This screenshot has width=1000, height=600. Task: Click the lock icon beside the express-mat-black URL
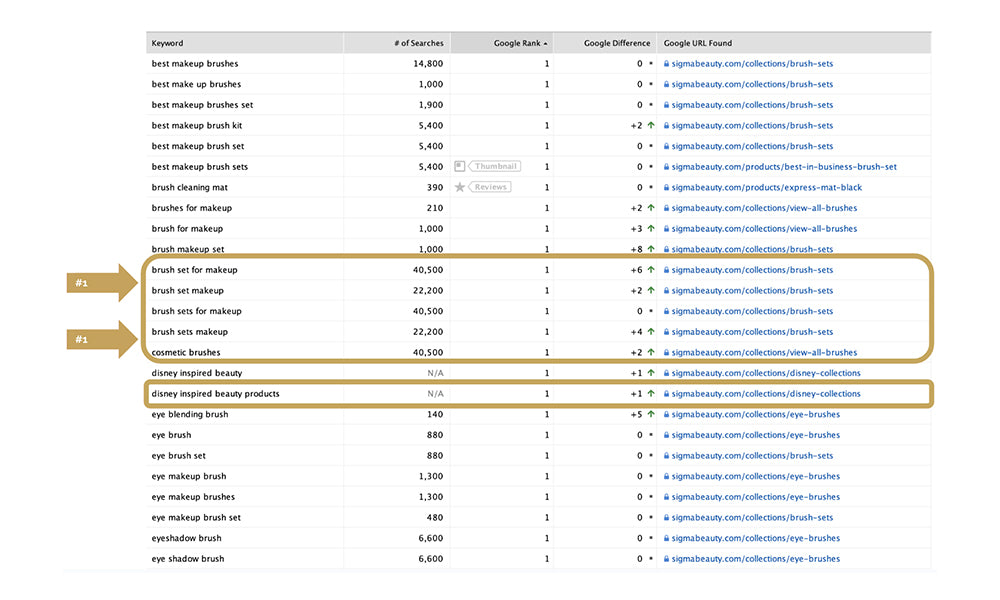tap(666, 188)
